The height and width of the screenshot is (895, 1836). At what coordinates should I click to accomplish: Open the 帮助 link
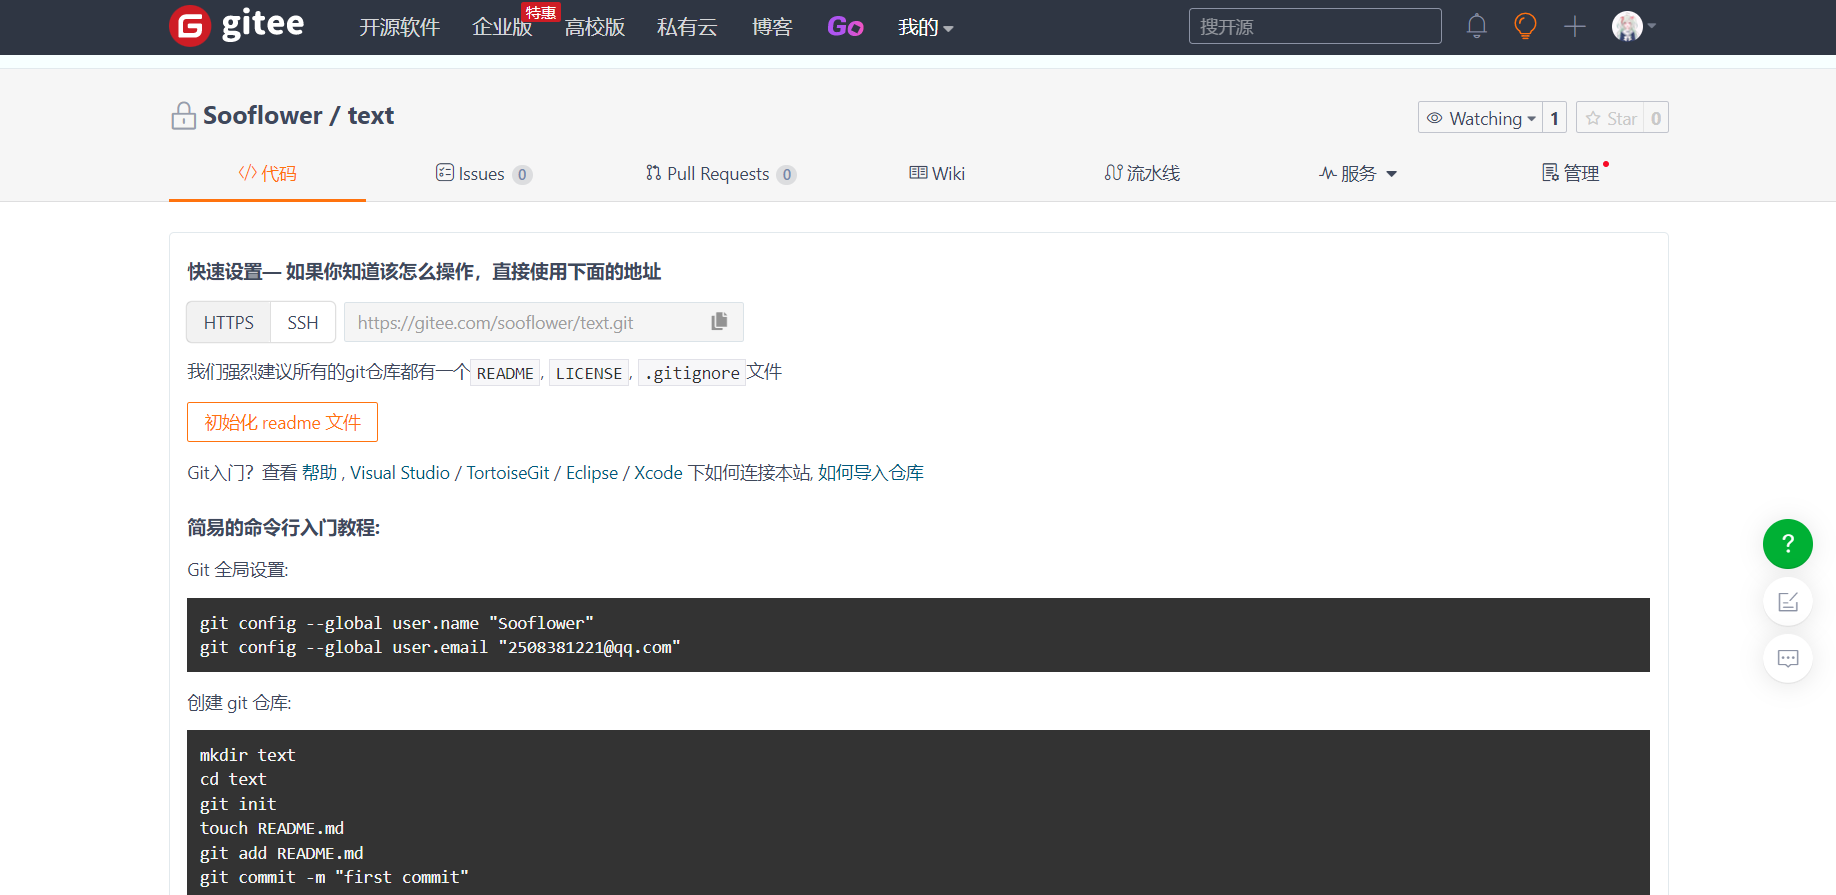click(x=319, y=472)
